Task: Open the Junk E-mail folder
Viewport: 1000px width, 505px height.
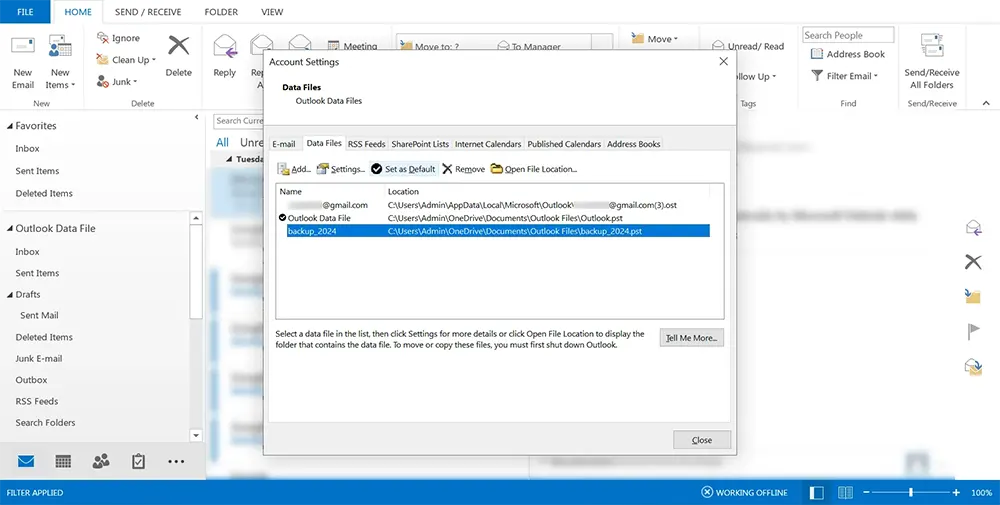Action: coord(39,358)
